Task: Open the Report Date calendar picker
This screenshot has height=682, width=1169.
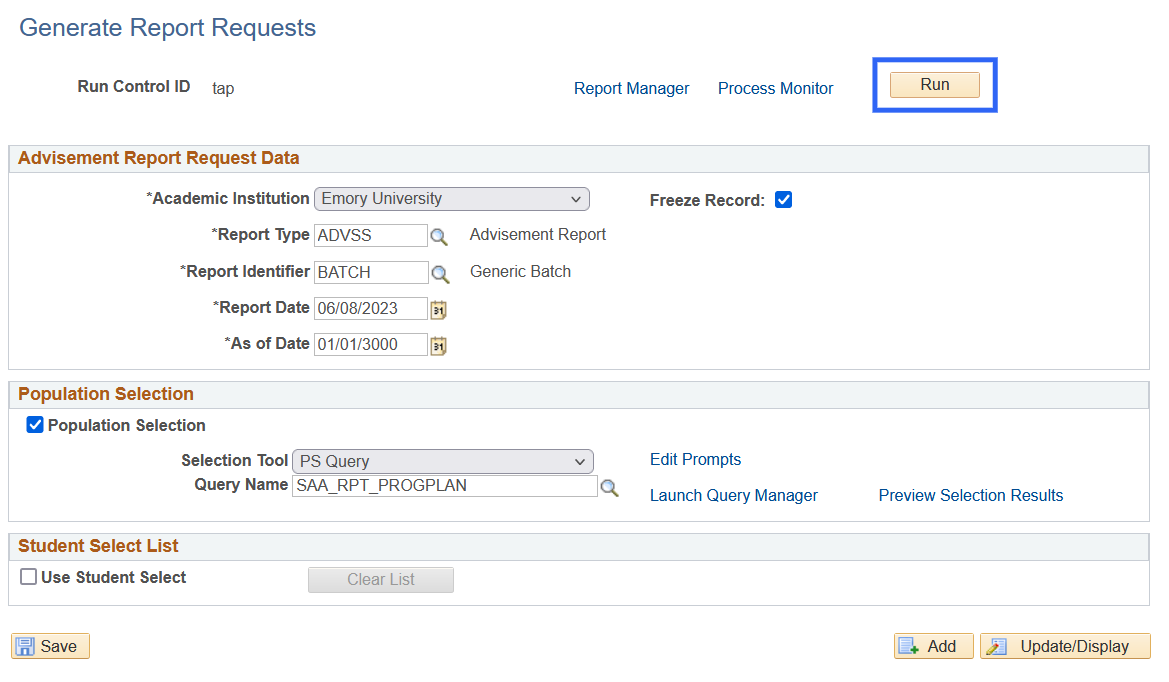Action: click(x=438, y=310)
